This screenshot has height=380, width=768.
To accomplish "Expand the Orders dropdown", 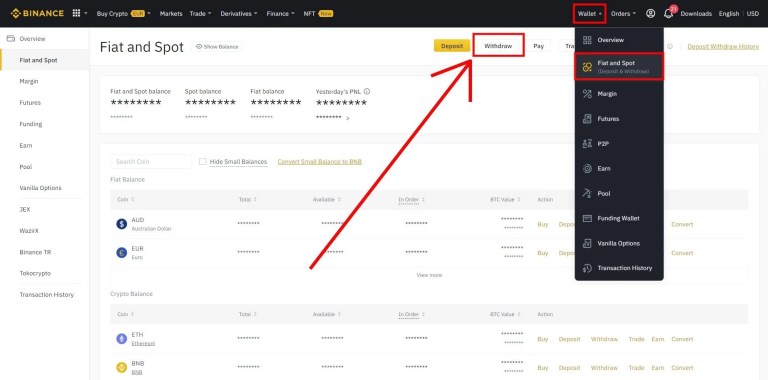I will [623, 14].
